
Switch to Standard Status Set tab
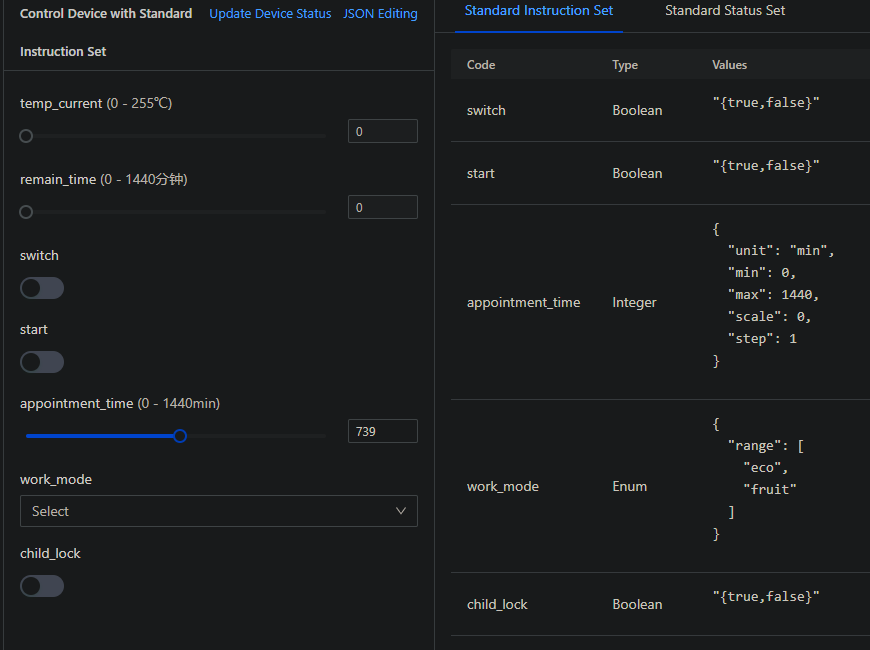pyautogui.click(x=724, y=11)
